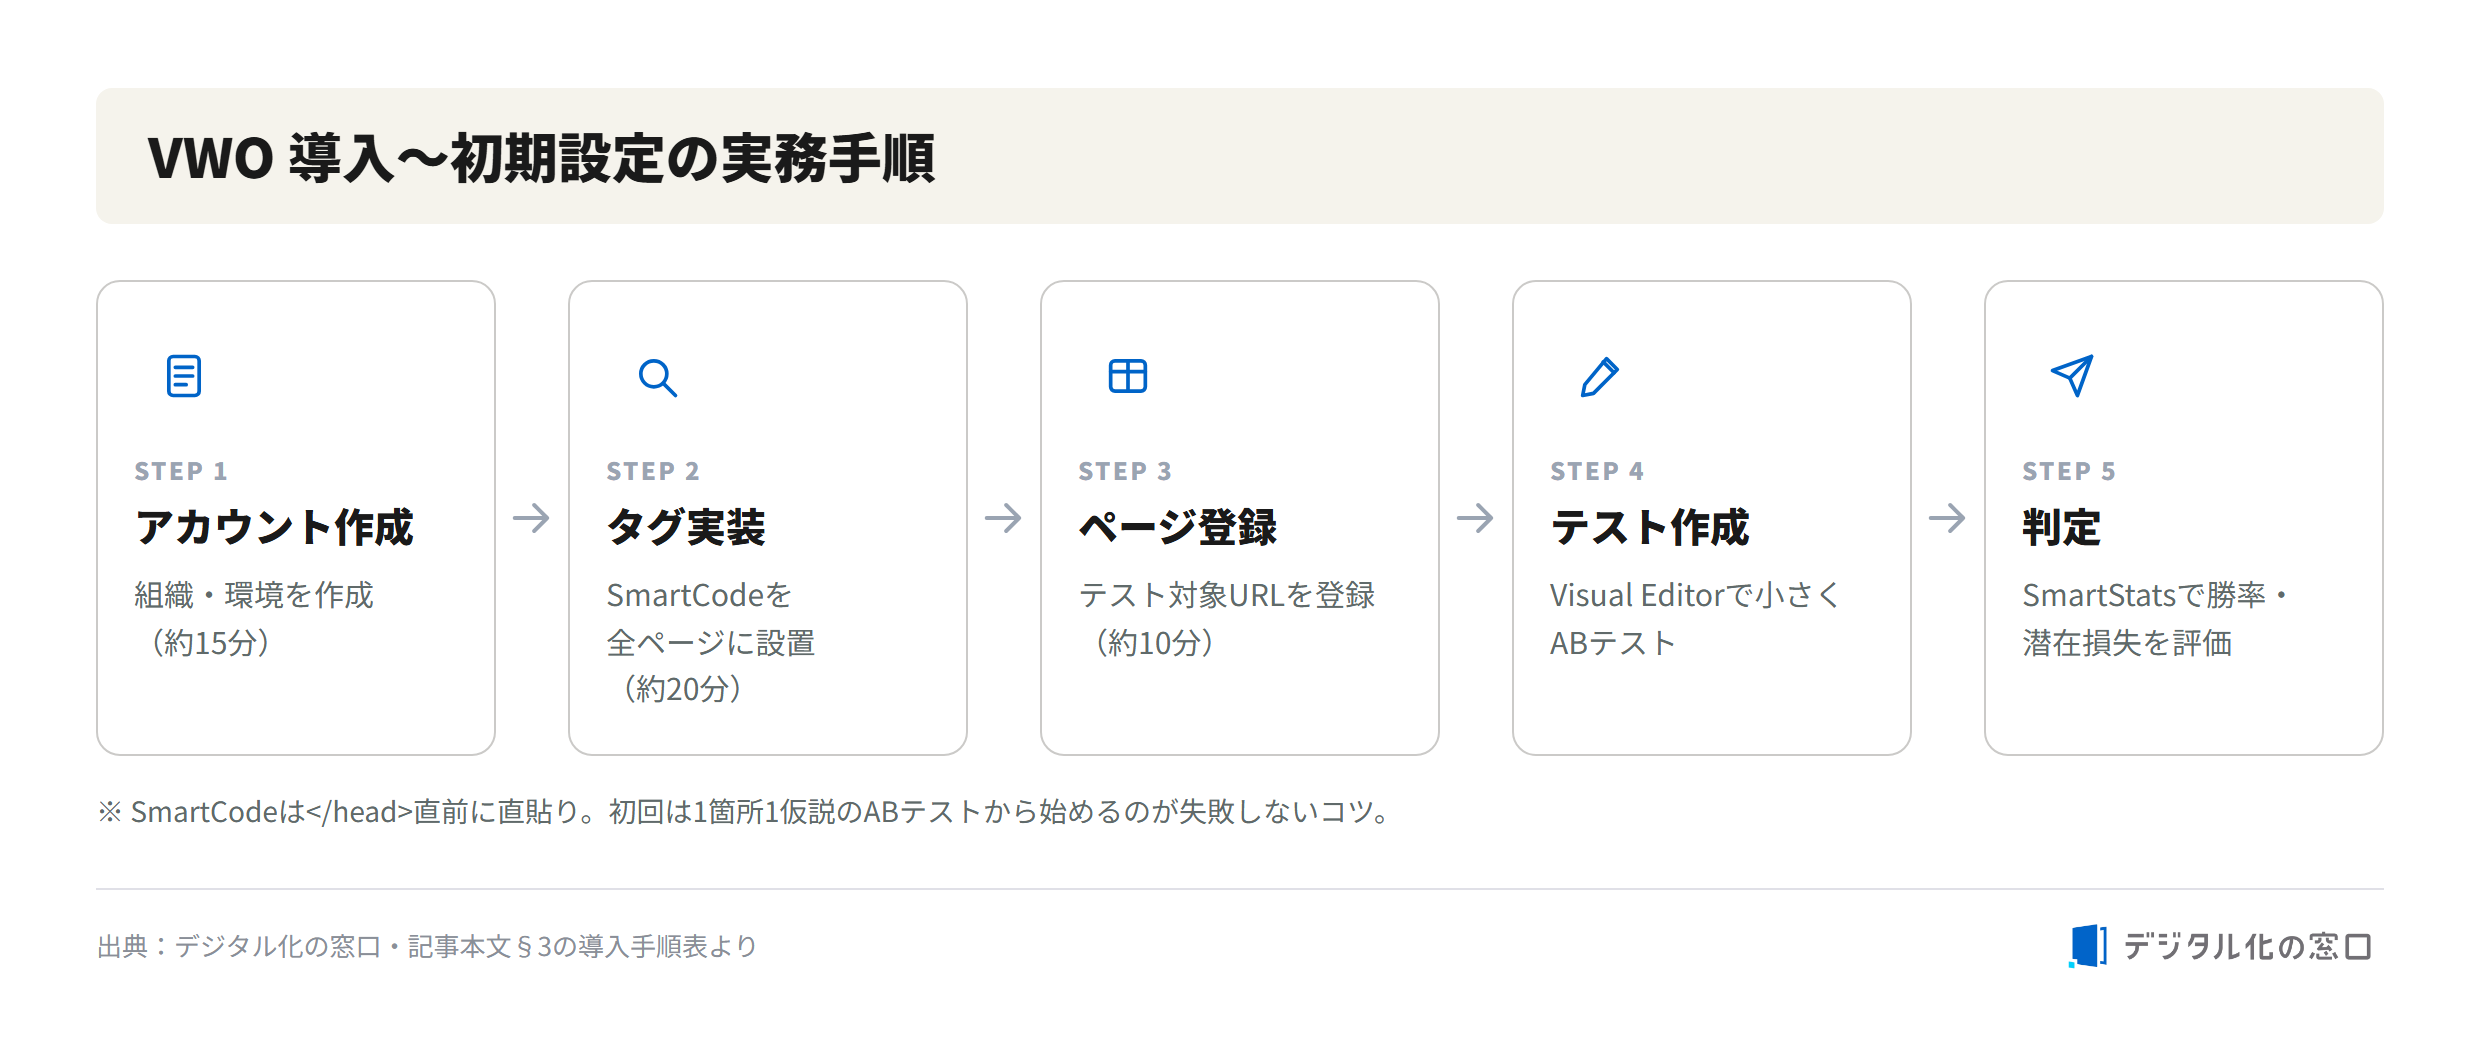Click the arrow between Step 4 and Step 5
Screen dimensions: 2480x1062
point(1947,518)
